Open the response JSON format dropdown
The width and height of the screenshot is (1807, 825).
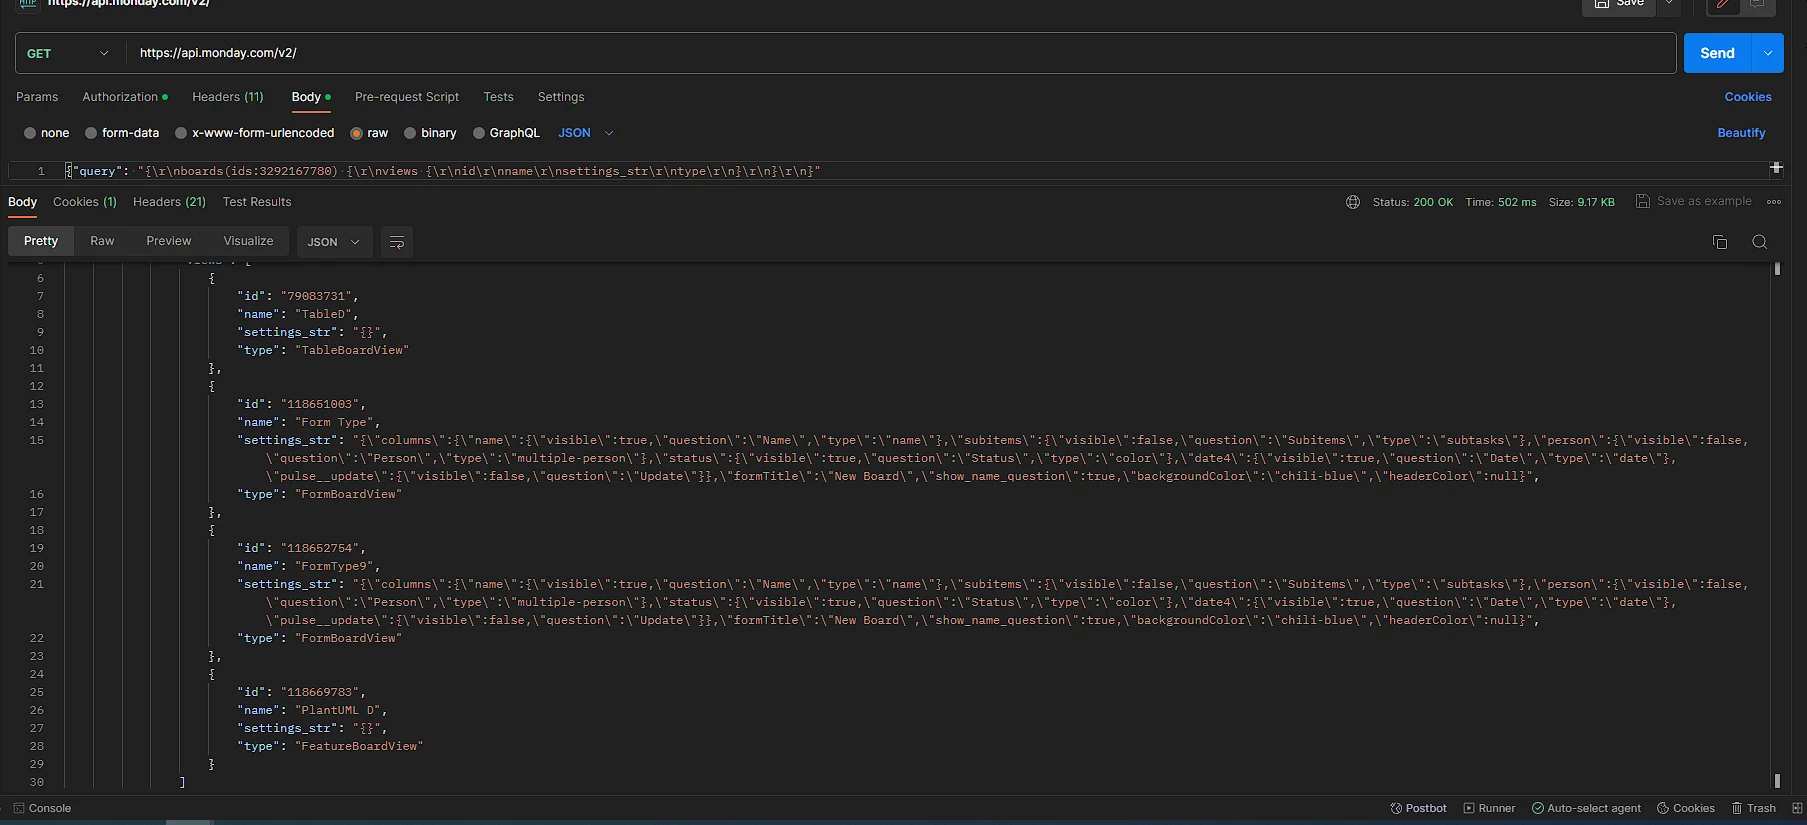tap(334, 242)
